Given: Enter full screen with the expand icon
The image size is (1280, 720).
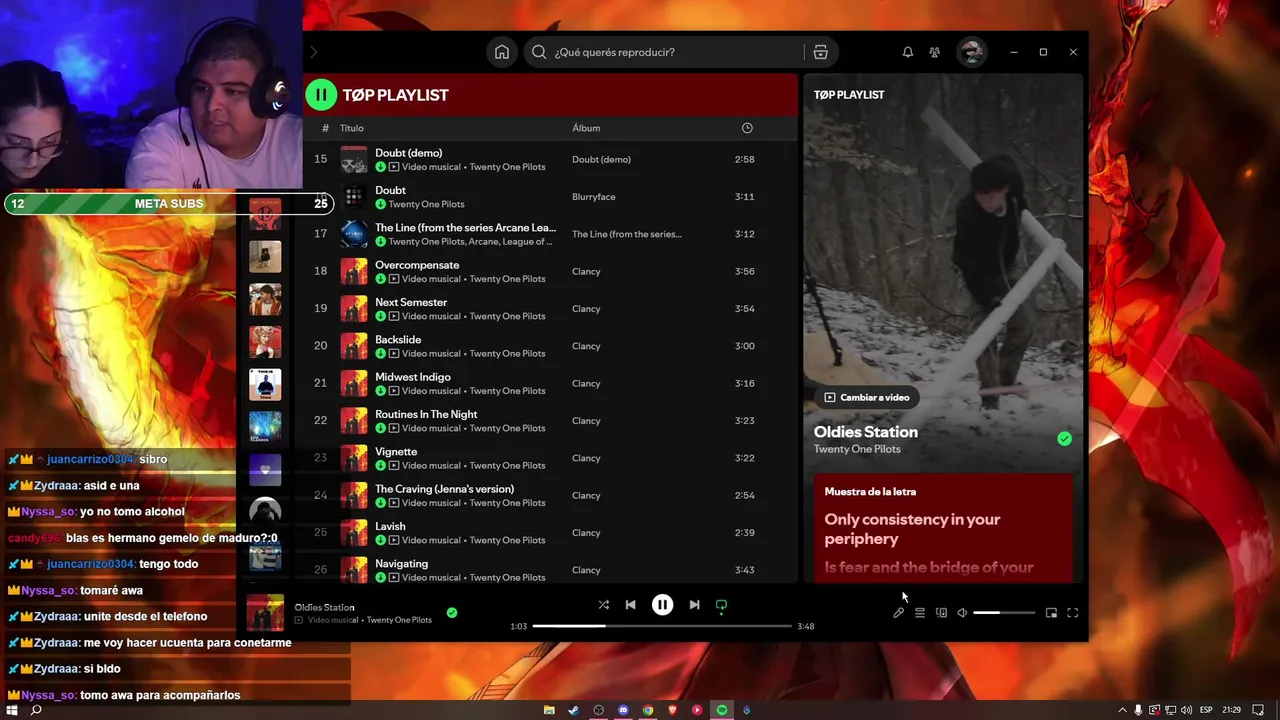Looking at the screenshot, I should pos(1073,613).
